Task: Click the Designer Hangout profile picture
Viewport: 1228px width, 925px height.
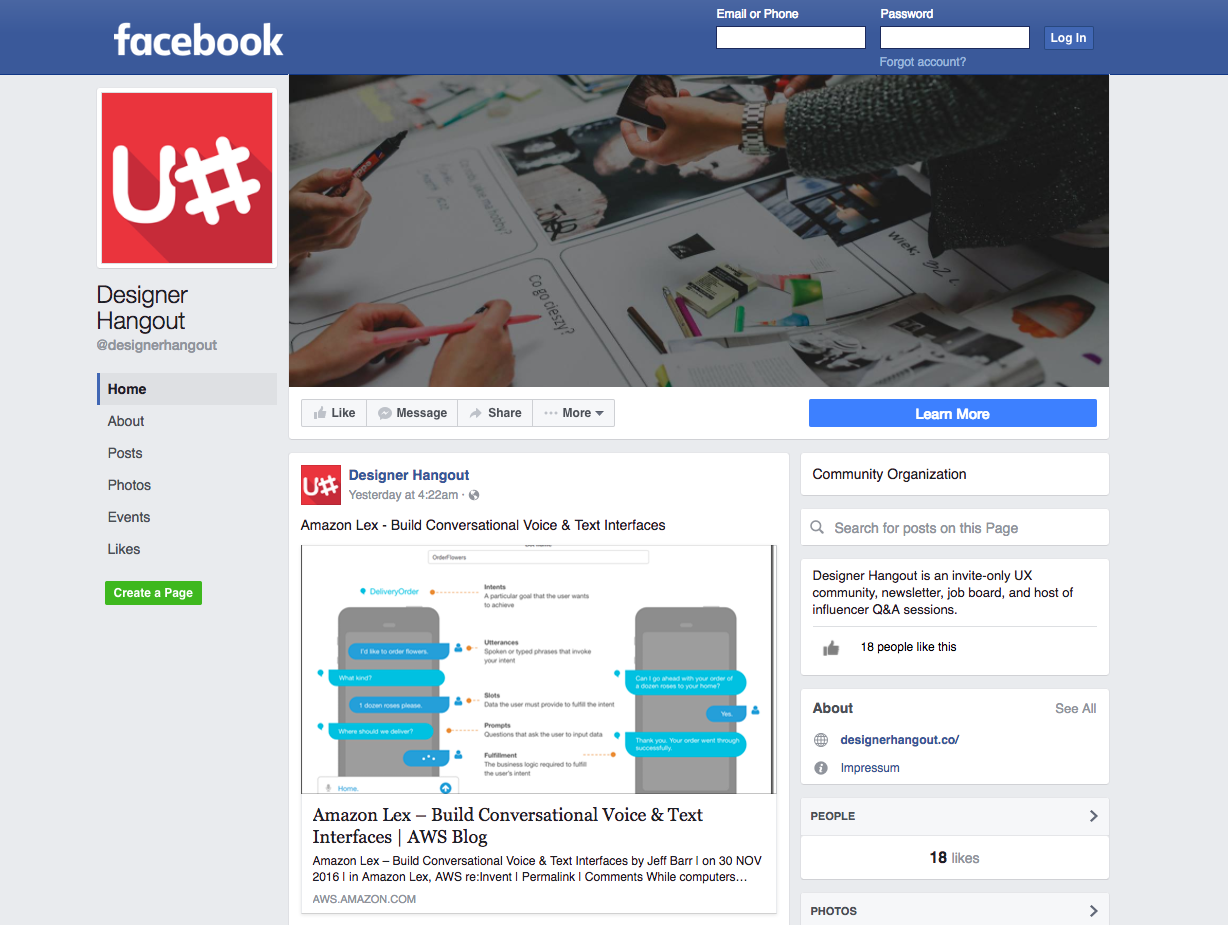Action: click(x=187, y=178)
